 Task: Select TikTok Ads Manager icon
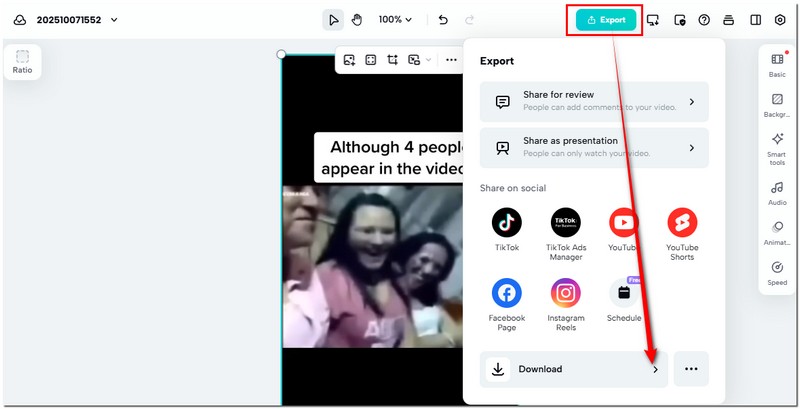coord(565,222)
